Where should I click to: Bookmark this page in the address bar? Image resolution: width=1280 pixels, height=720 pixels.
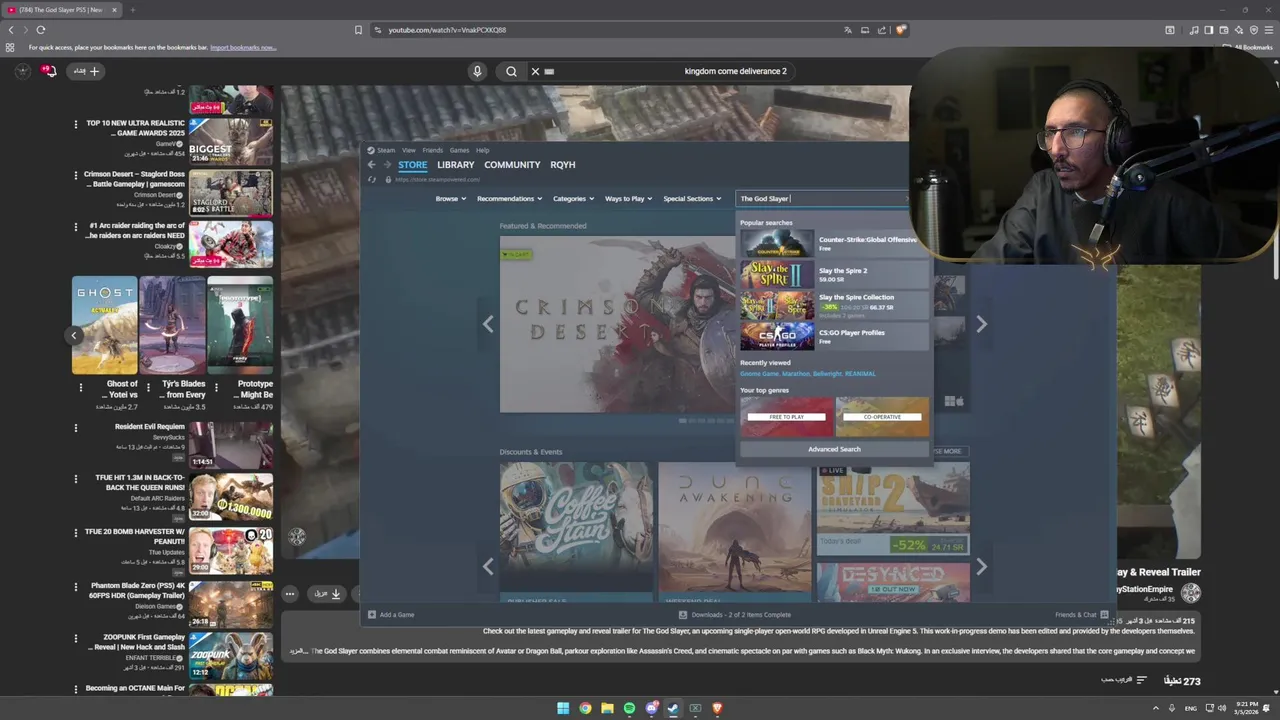[x=358, y=30]
